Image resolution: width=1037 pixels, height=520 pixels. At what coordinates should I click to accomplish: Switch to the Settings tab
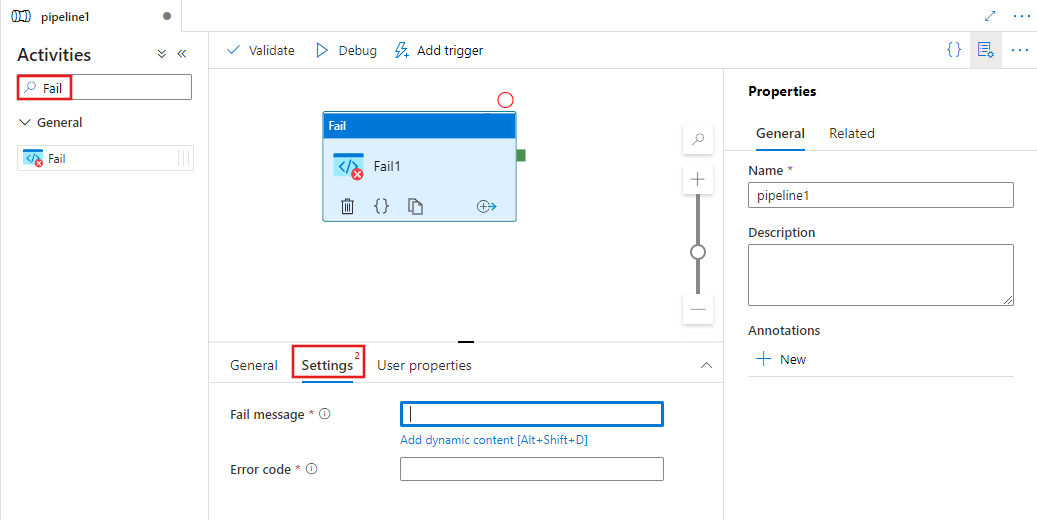(327, 365)
